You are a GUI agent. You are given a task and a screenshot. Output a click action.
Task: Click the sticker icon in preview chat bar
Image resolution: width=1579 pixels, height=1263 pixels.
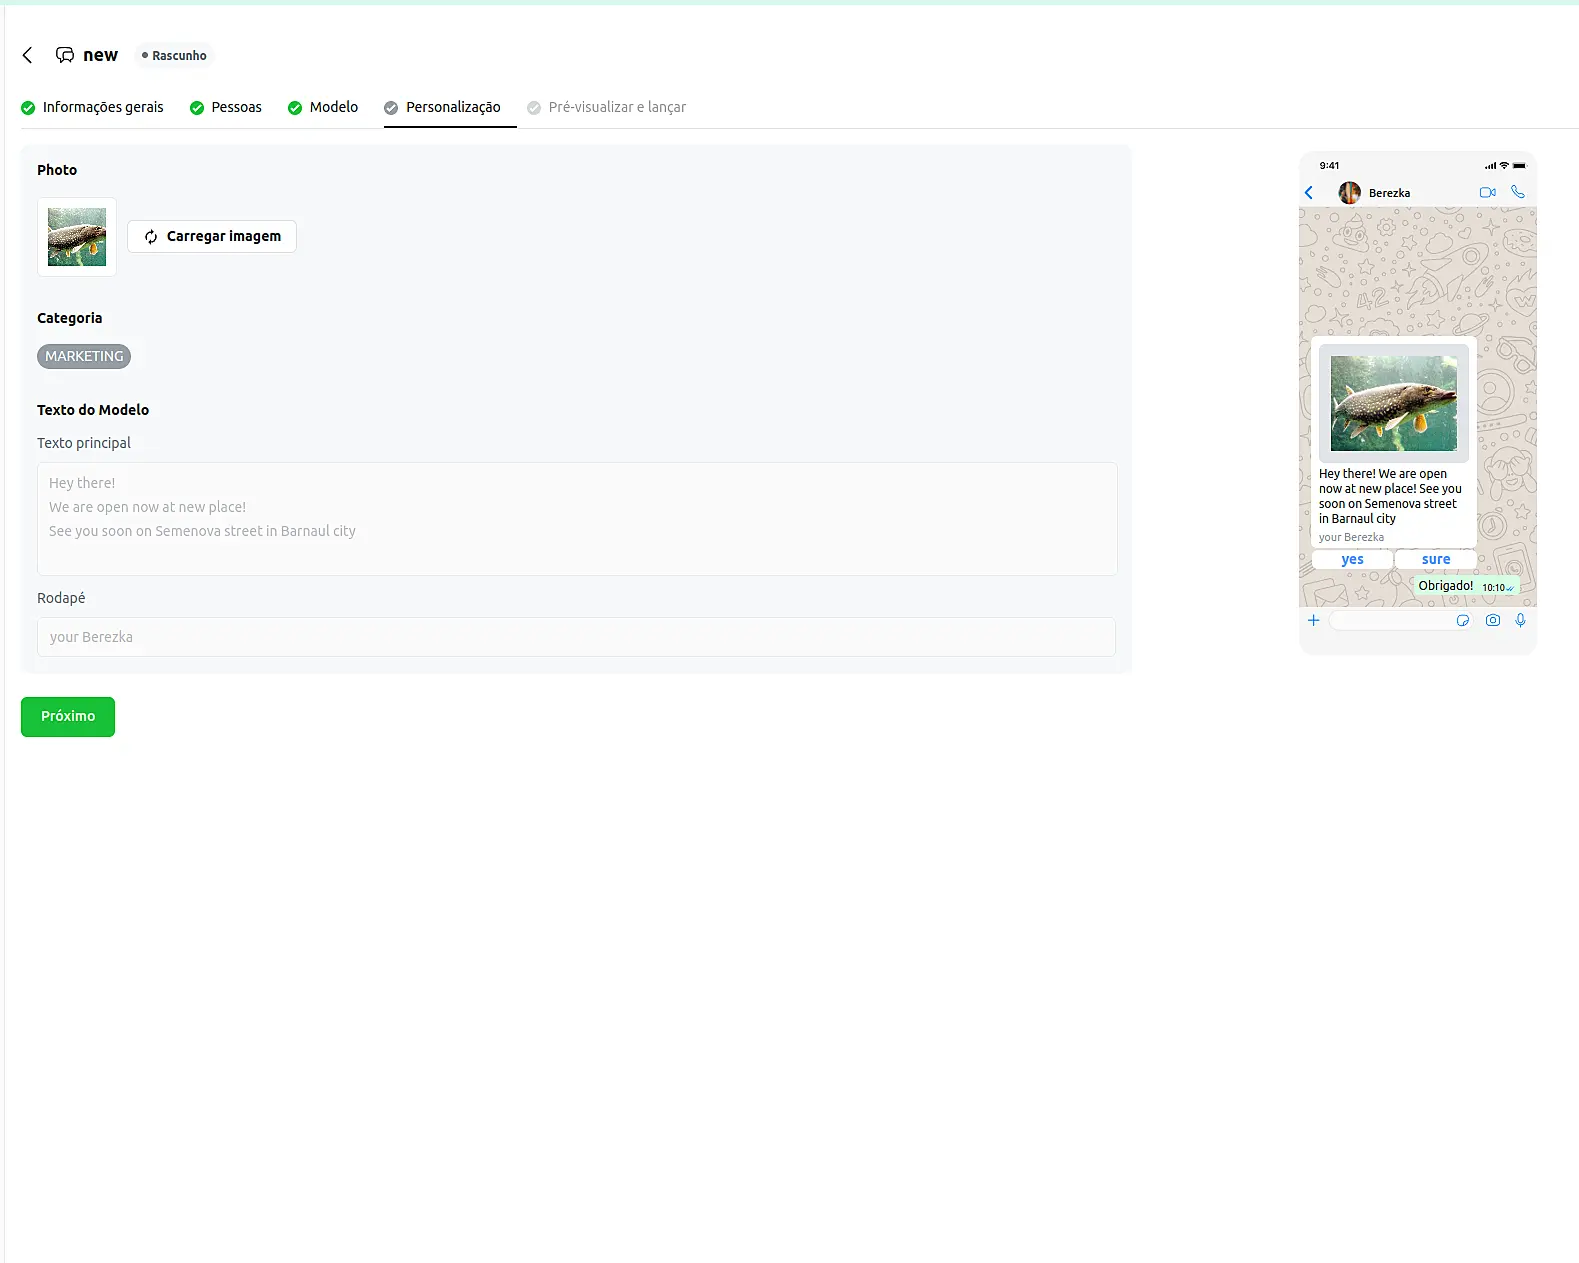[1463, 621]
